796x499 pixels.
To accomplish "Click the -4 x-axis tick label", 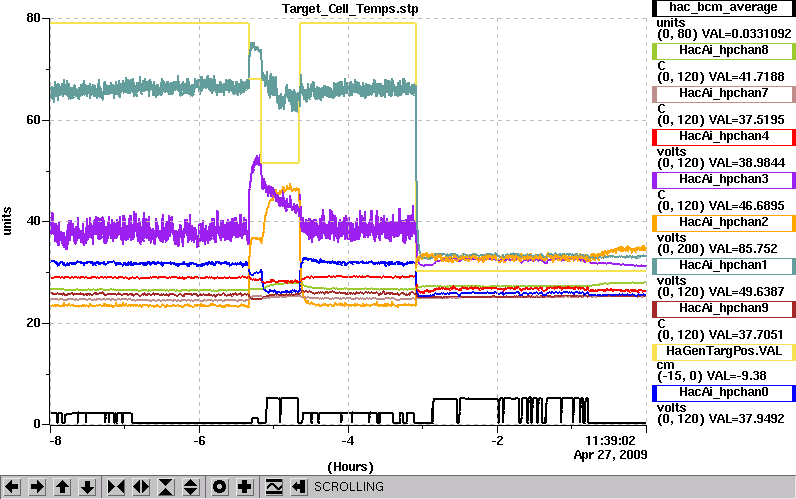I will (x=348, y=441).
